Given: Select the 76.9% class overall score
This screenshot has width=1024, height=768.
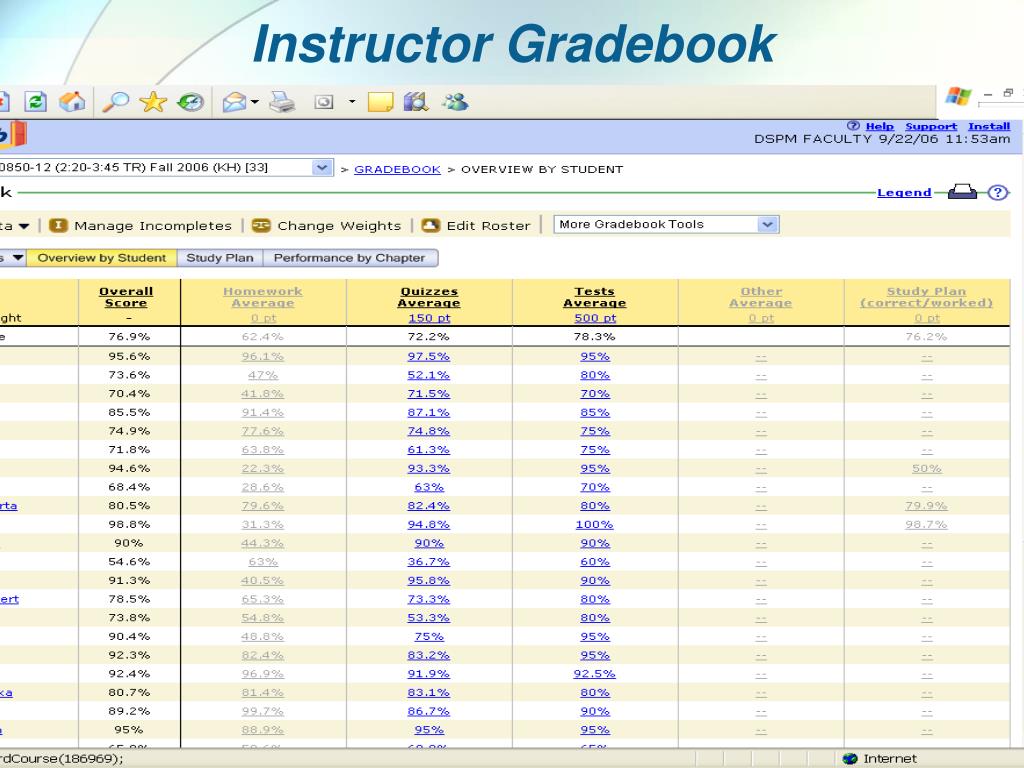Looking at the screenshot, I should 129,337.
